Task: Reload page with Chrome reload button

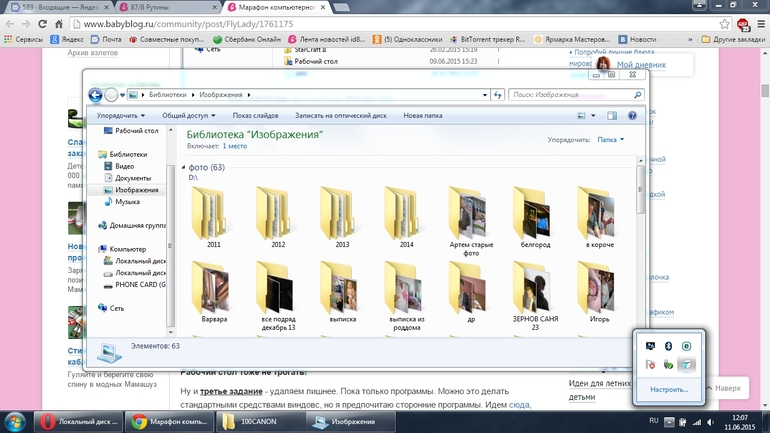Action: pyautogui.click(x=42, y=24)
